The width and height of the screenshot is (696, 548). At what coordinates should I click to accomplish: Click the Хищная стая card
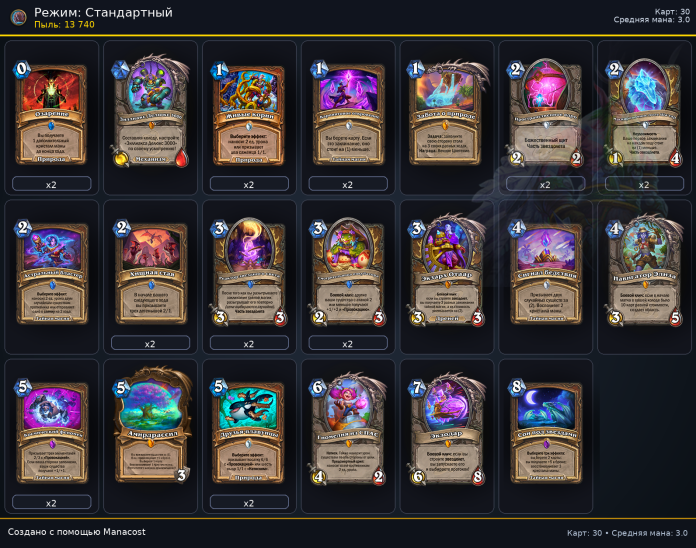click(150, 272)
